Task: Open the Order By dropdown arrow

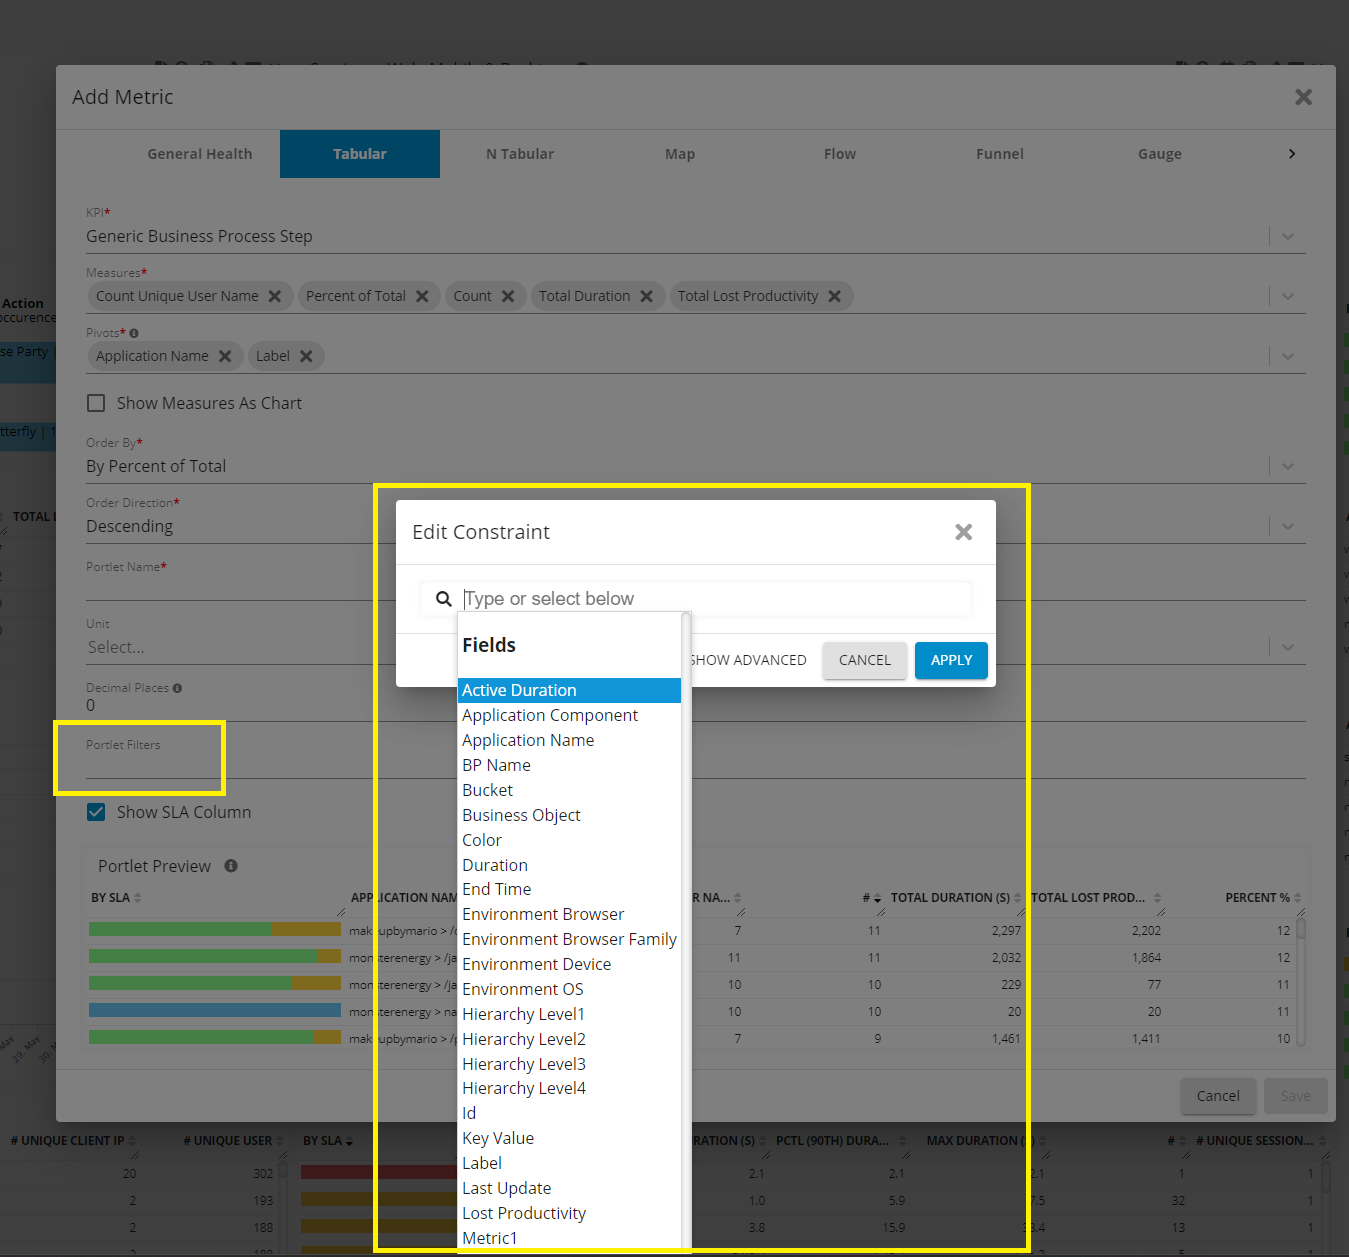Action: click(1288, 466)
